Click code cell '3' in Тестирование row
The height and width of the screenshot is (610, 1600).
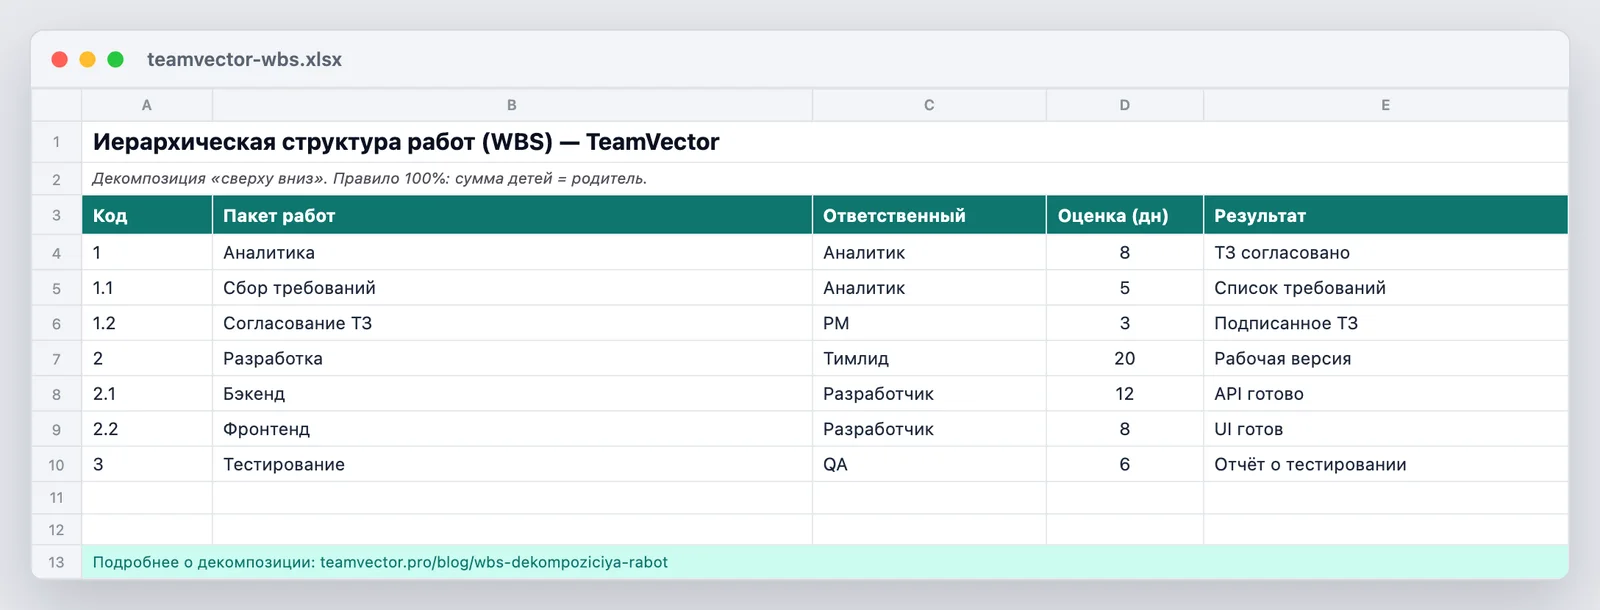pyautogui.click(x=147, y=464)
